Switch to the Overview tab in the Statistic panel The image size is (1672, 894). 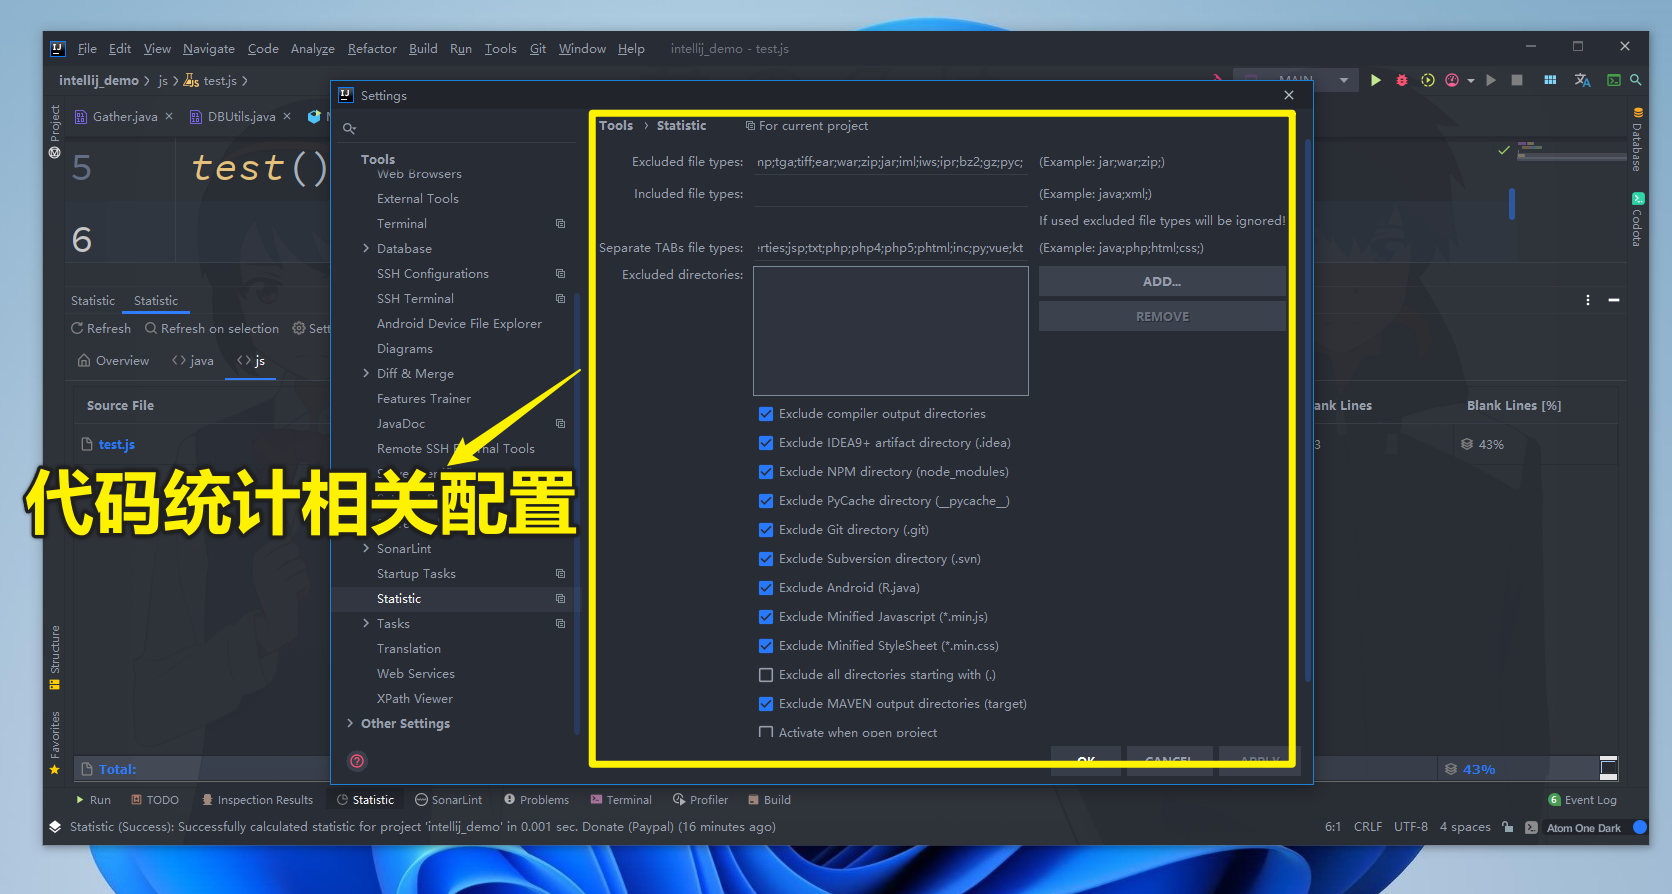113,361
